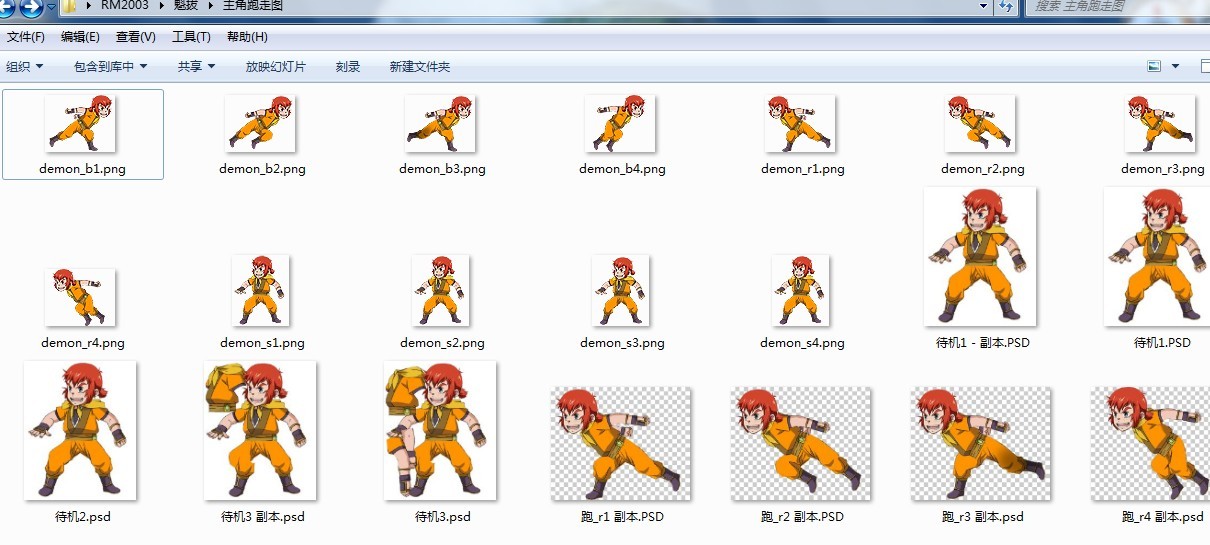Image resolution: width=1210 pixels, height=545 pixels.
Task: Select the demon_b4.png image thumbnail
Action: point(621,124)
